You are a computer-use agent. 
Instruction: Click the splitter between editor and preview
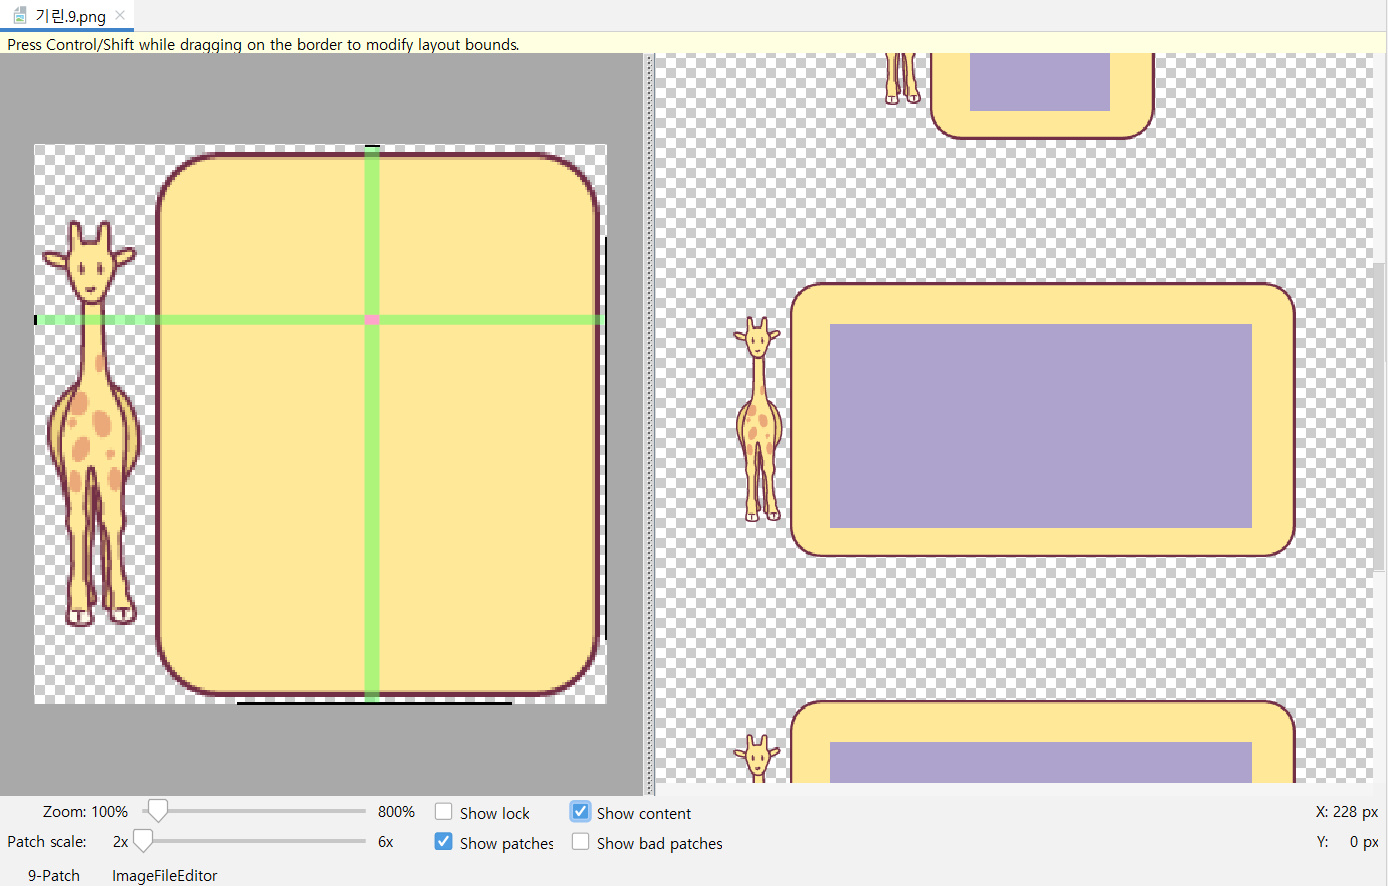649,424
